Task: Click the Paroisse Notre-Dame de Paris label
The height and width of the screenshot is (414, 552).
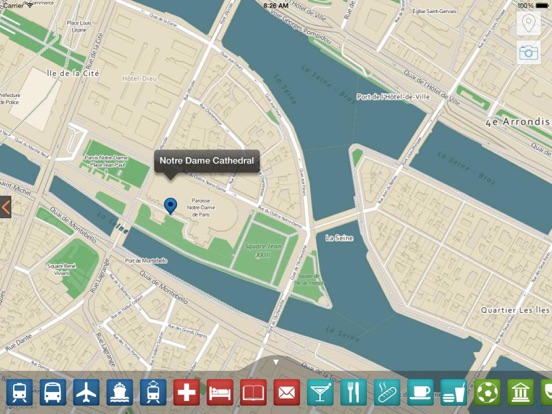Action: click(x=201, y=207)
